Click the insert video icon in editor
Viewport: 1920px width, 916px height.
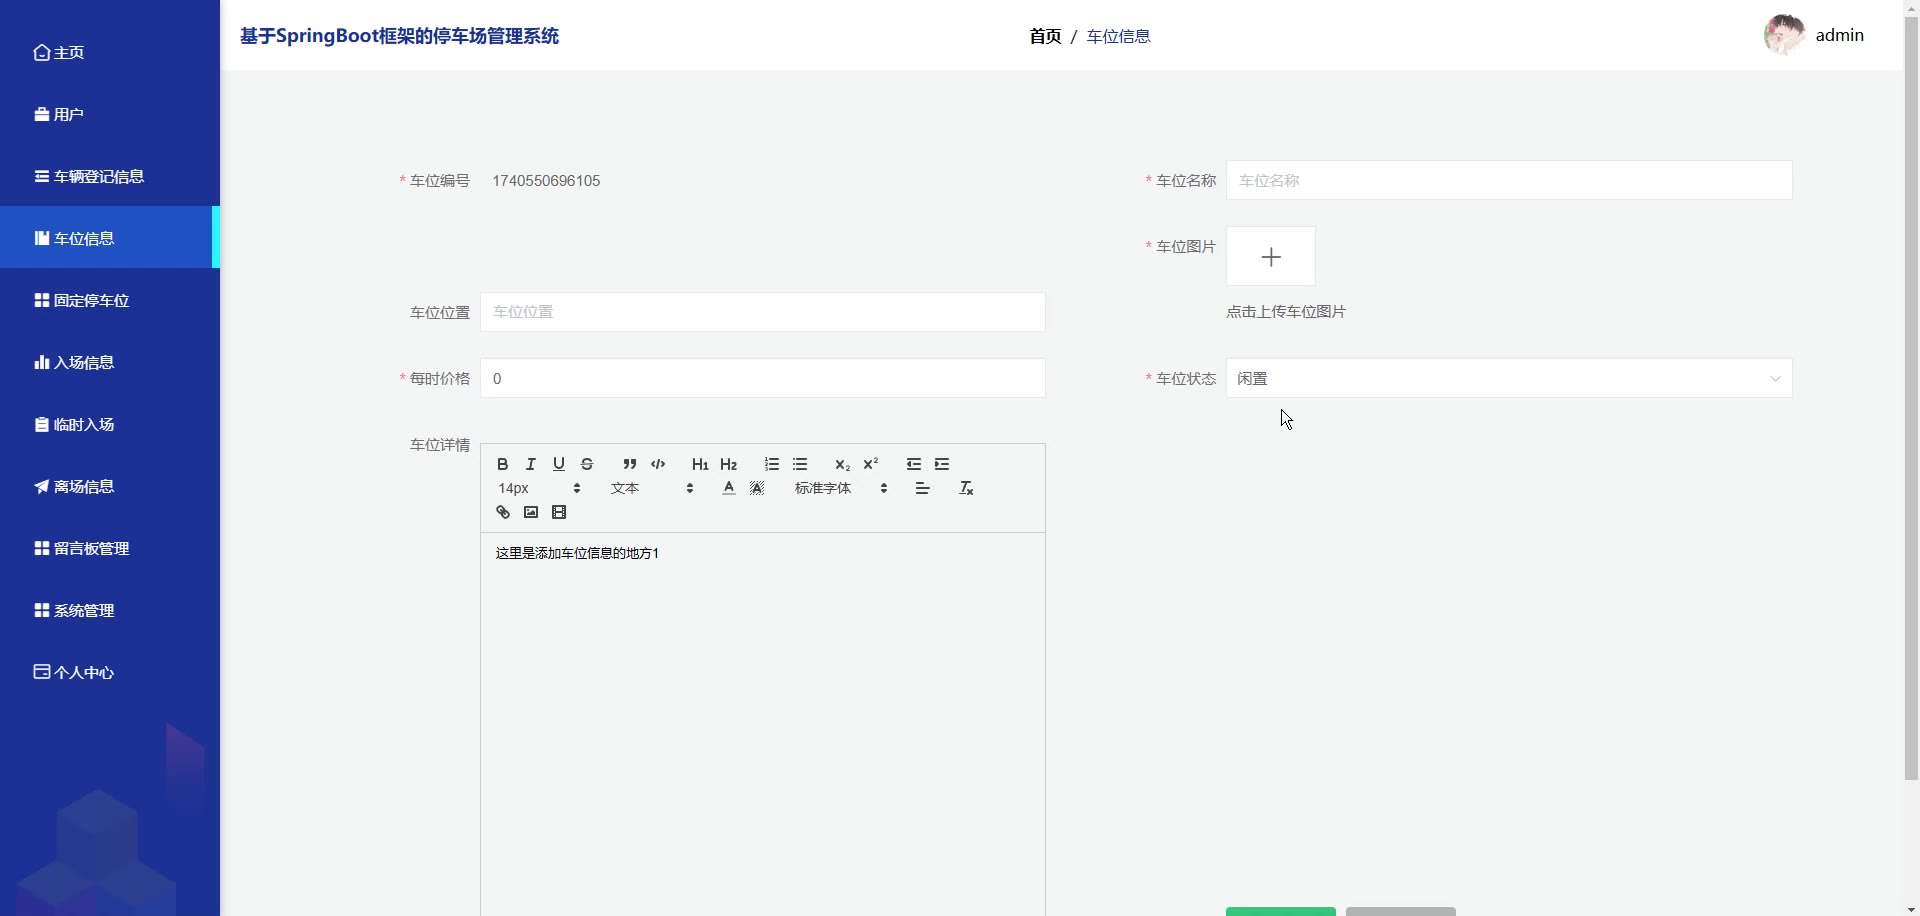click(x=559, y=513)
